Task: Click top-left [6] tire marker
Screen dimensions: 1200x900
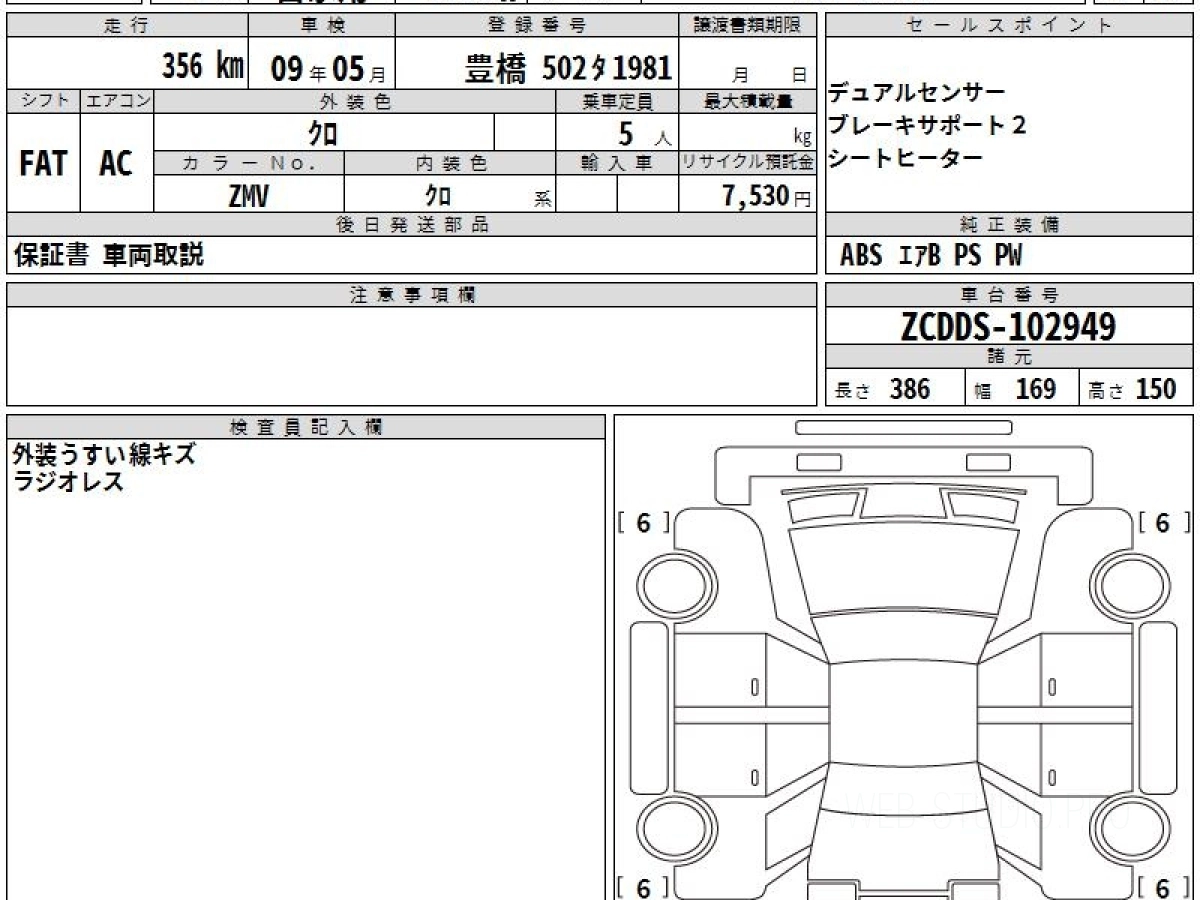Action: (x=643, y=523)
